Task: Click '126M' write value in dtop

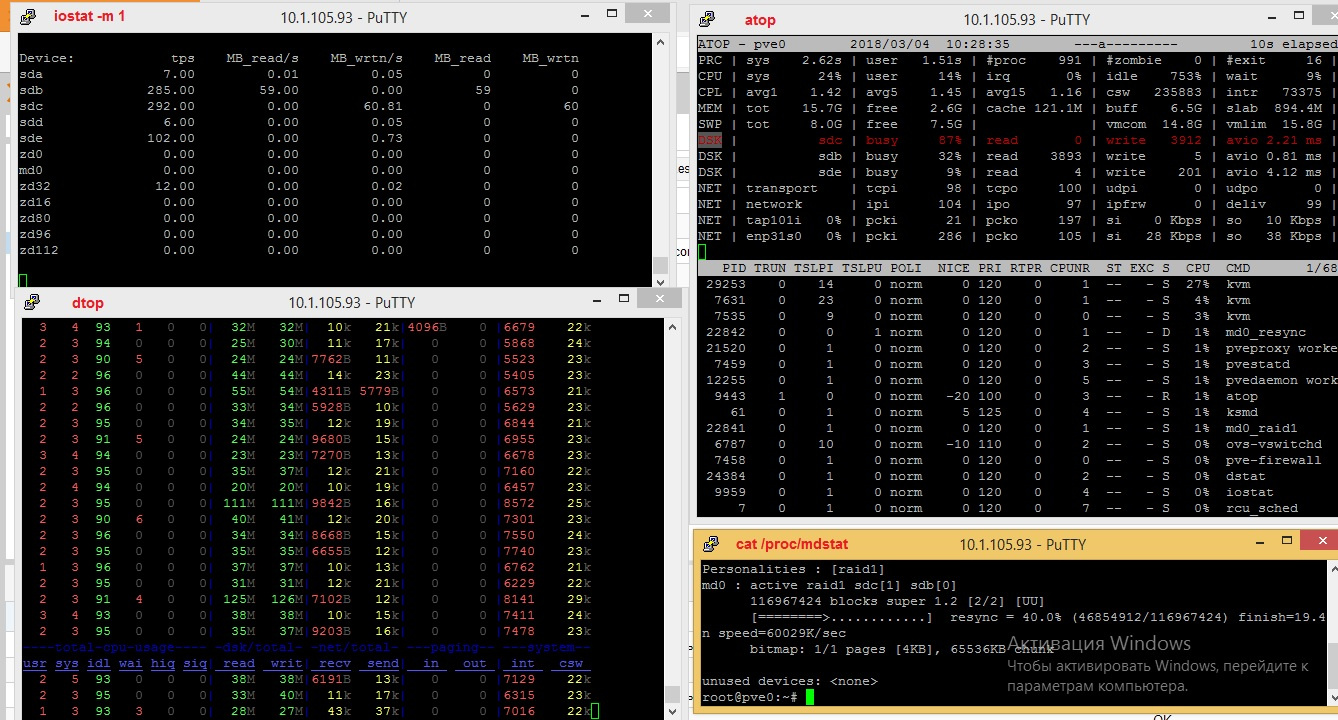Action: (x=287, y=599)
